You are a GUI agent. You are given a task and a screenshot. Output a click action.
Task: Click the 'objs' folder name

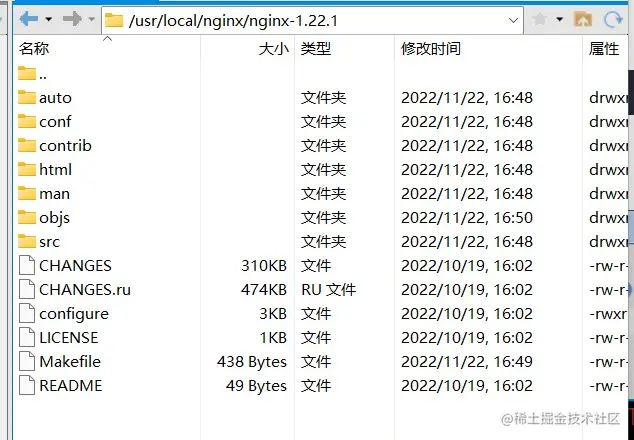pyautogui.click(x=55, y=218)
